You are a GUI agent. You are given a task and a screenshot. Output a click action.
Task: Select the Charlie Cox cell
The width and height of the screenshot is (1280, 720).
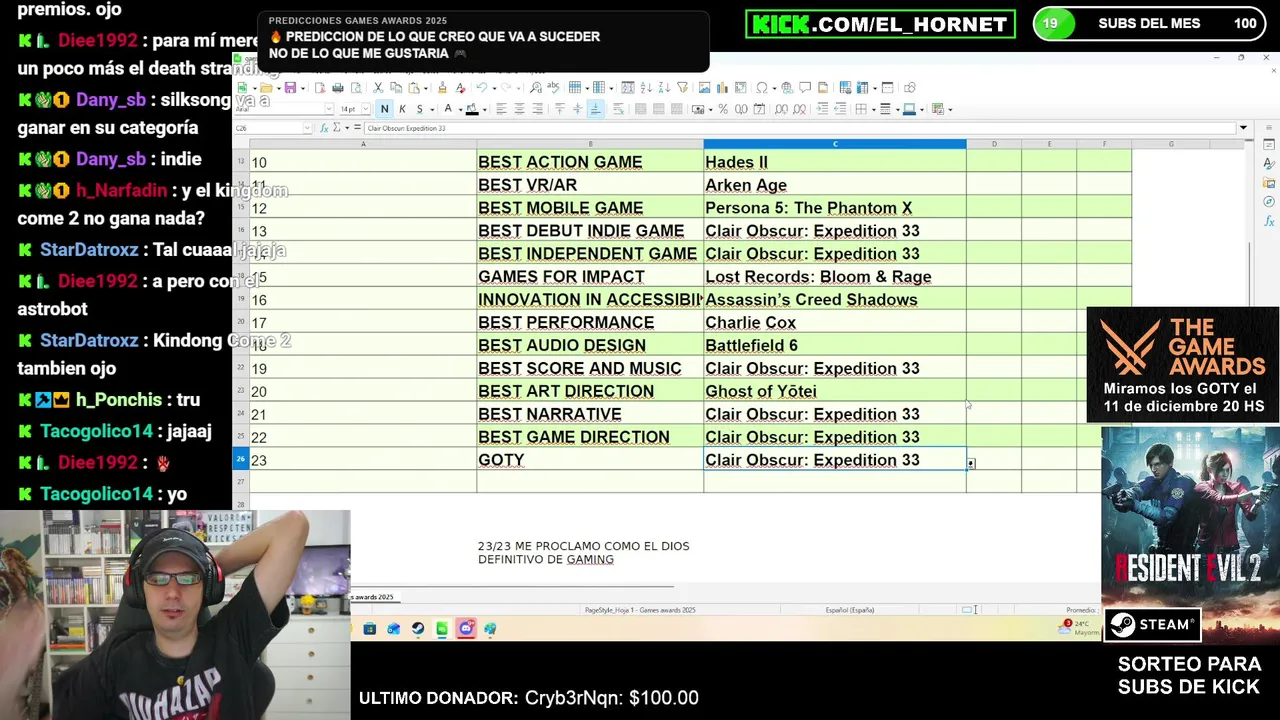(835, 322)
